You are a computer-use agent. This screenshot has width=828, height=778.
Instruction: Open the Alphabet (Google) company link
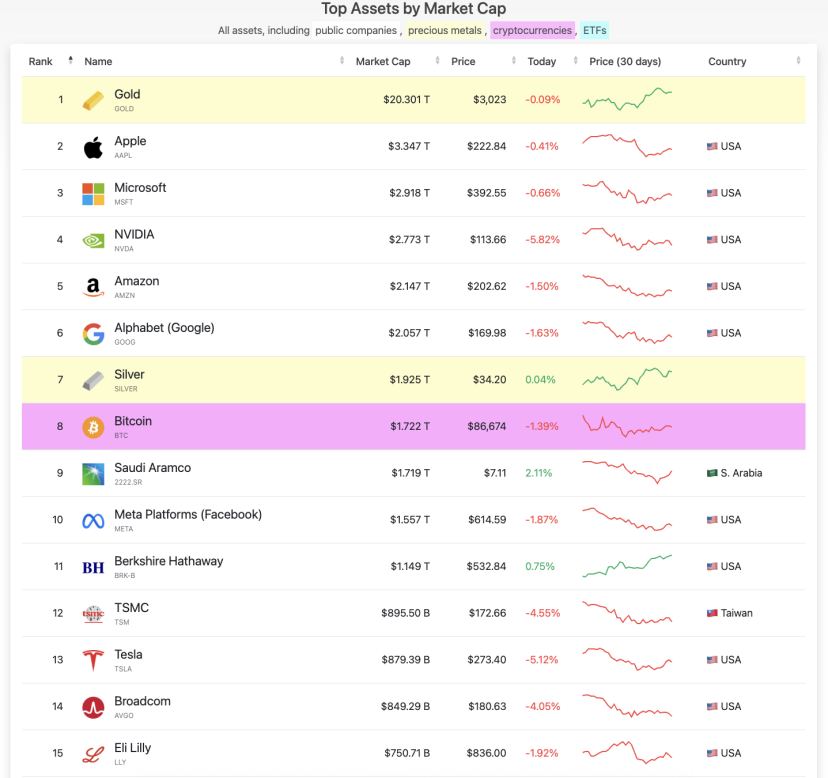[164, 328]
